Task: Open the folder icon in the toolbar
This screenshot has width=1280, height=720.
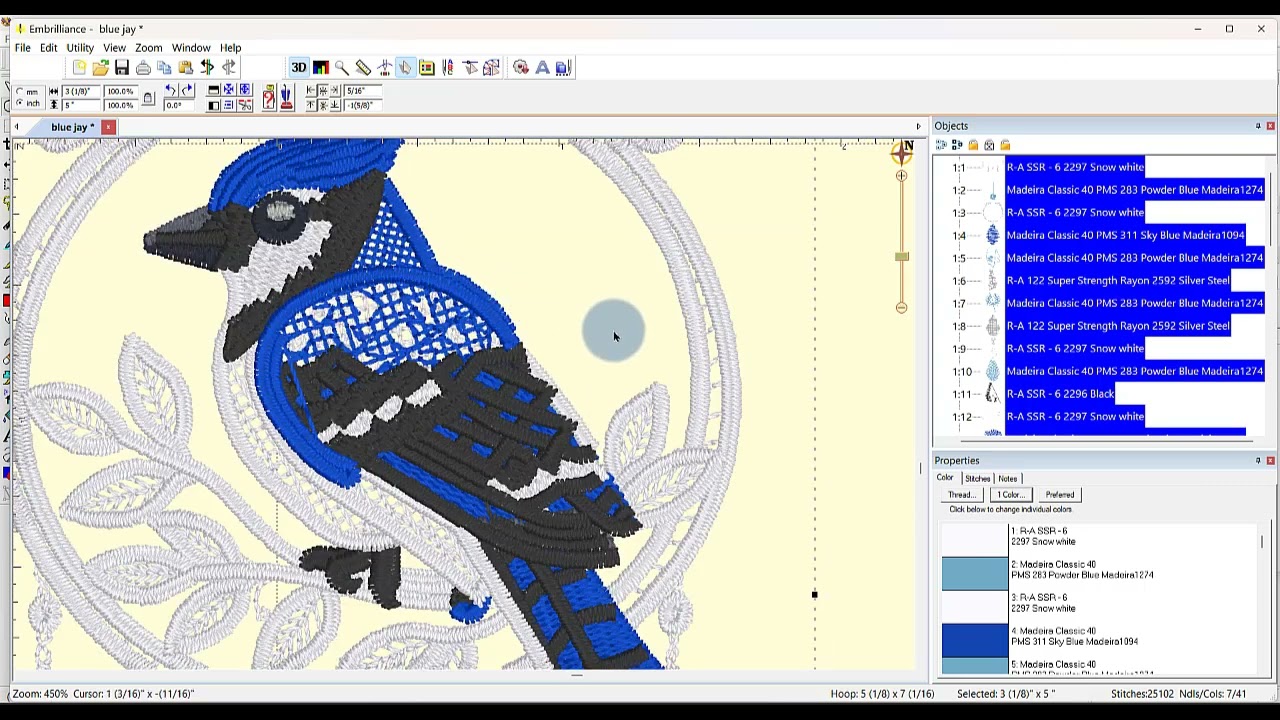Action: click(x=100, y=67)
